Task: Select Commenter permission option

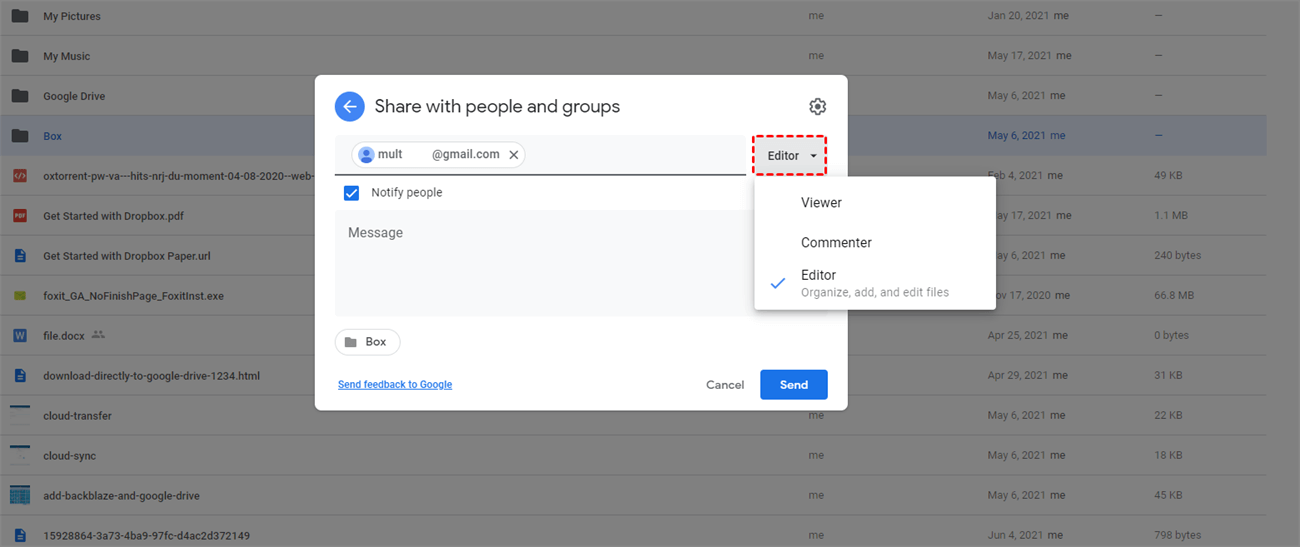Action: [x=836, y=243]
